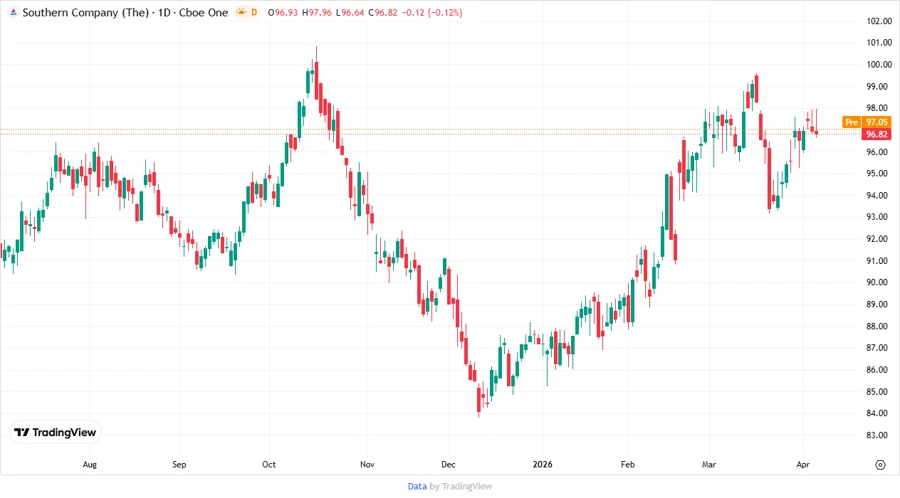The width and height of the screenshot is (900, 498).
Task: Click the 84.00 price scale label
Action: pyautogui.click(x=879, y=413)
